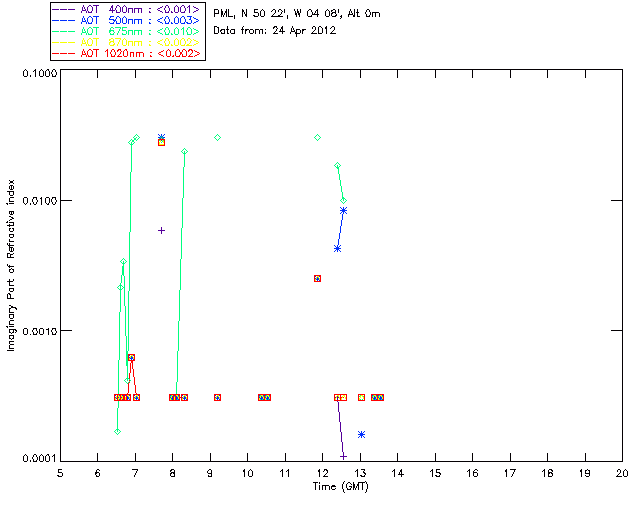Viewport: 640px width, 512px height.
Task: Select legend text 'AOT 870nm : <0.002>'
Action: [140, 42]
